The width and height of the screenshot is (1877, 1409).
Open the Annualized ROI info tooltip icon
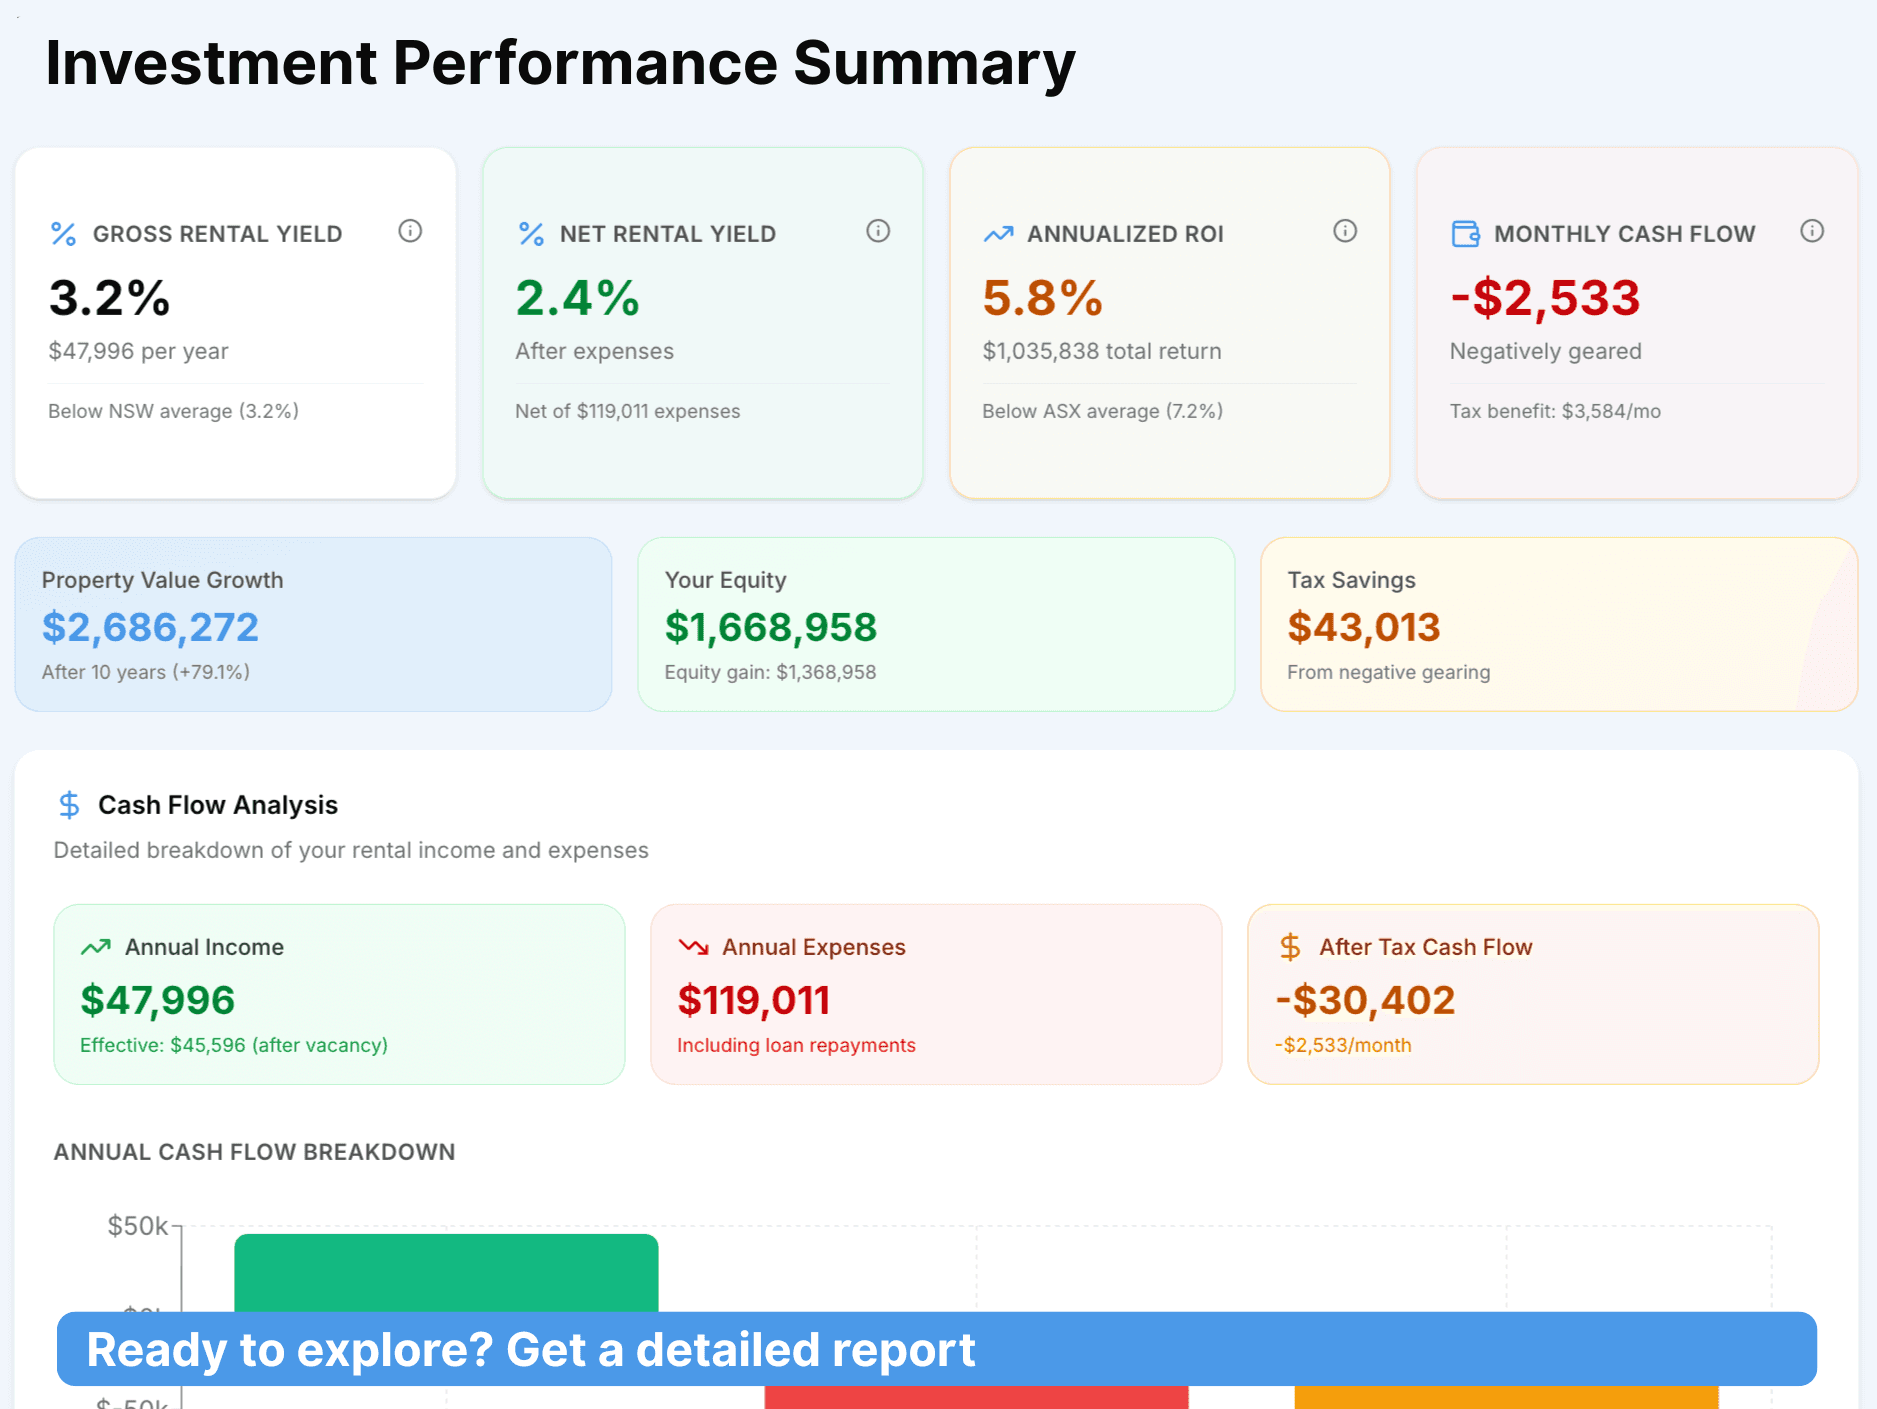pos(1345,231)
